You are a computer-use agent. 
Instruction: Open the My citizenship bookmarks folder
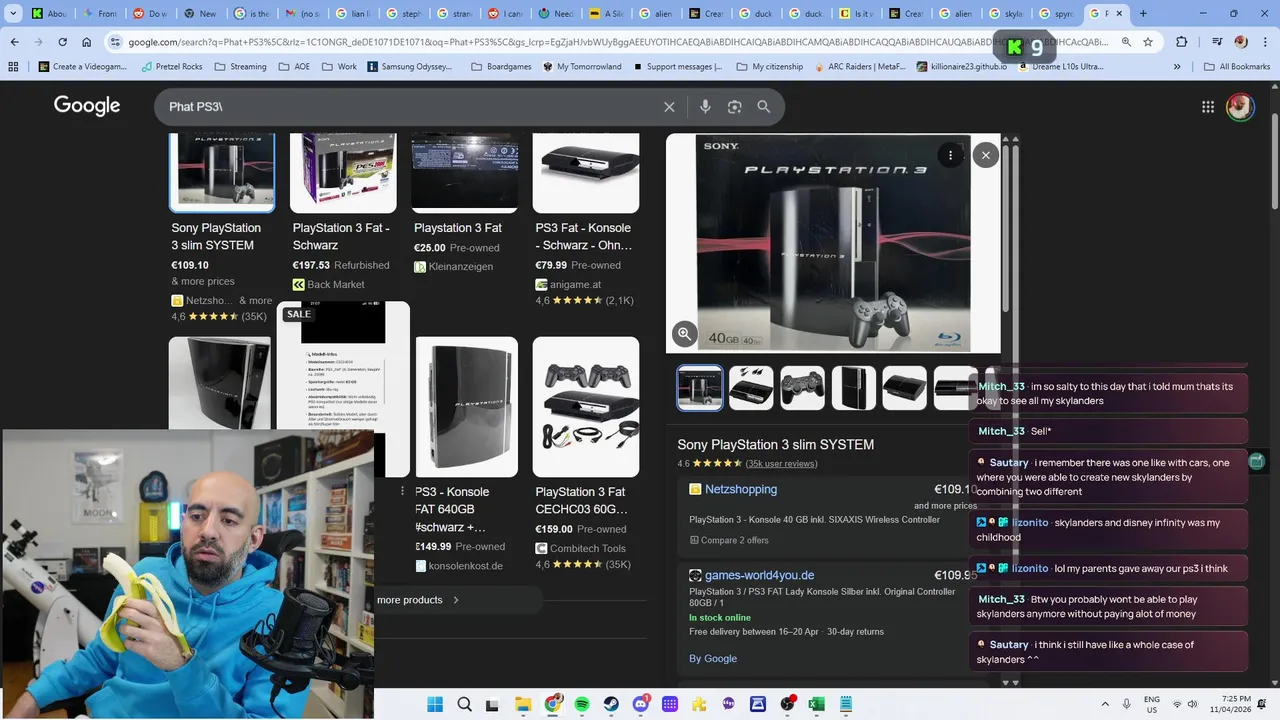coord(769,67)
